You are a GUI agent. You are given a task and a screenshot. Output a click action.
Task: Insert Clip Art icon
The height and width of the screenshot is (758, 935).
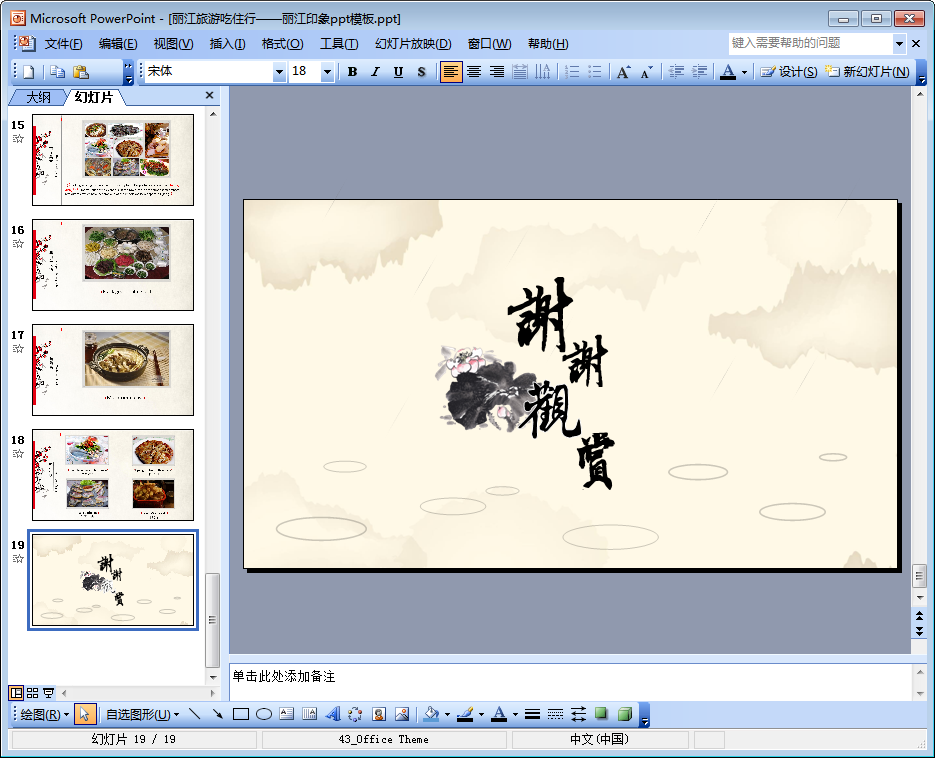click(379, 714)
